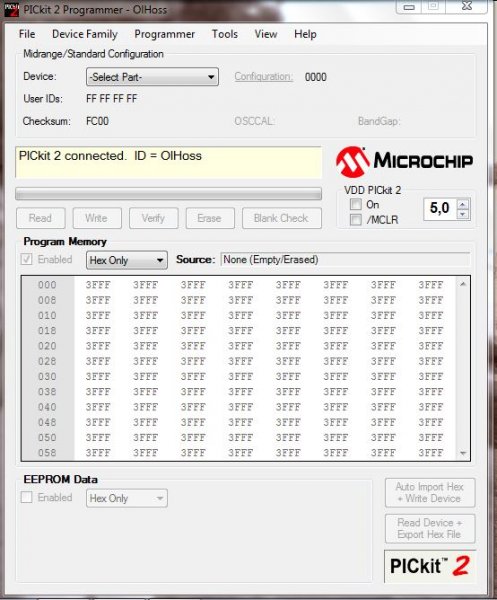Screen dimensions: 497x600
Task: Open Program Memory Hex Only dropdown
Action: click(x=127, y=261)
